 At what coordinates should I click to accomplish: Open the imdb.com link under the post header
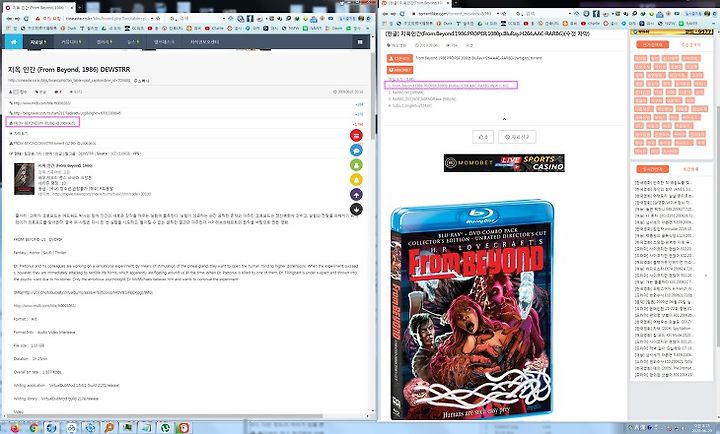click(42, 103)
